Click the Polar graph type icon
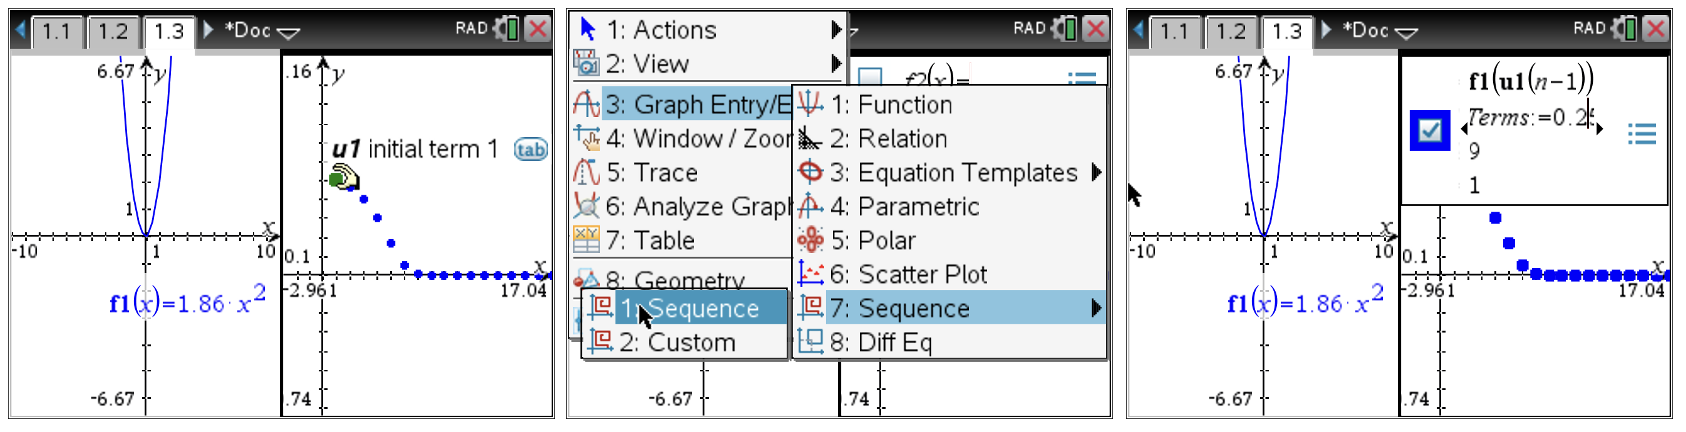Screen dimensions: 1686x432 click(x=810, y=240)
